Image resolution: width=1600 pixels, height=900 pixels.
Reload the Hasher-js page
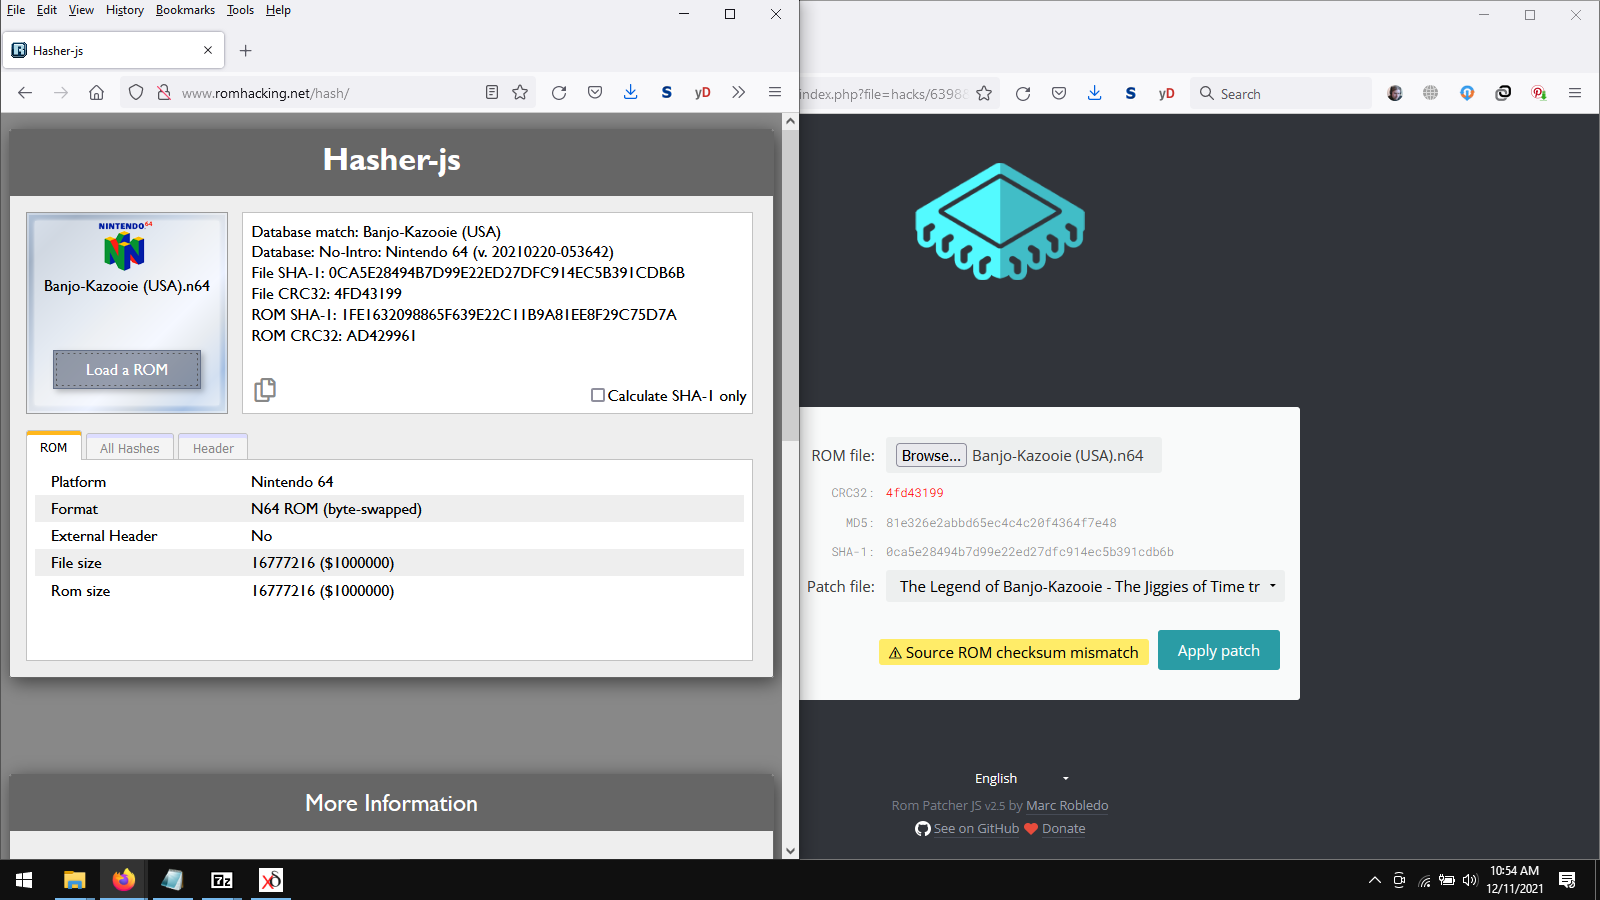[559, 93]
